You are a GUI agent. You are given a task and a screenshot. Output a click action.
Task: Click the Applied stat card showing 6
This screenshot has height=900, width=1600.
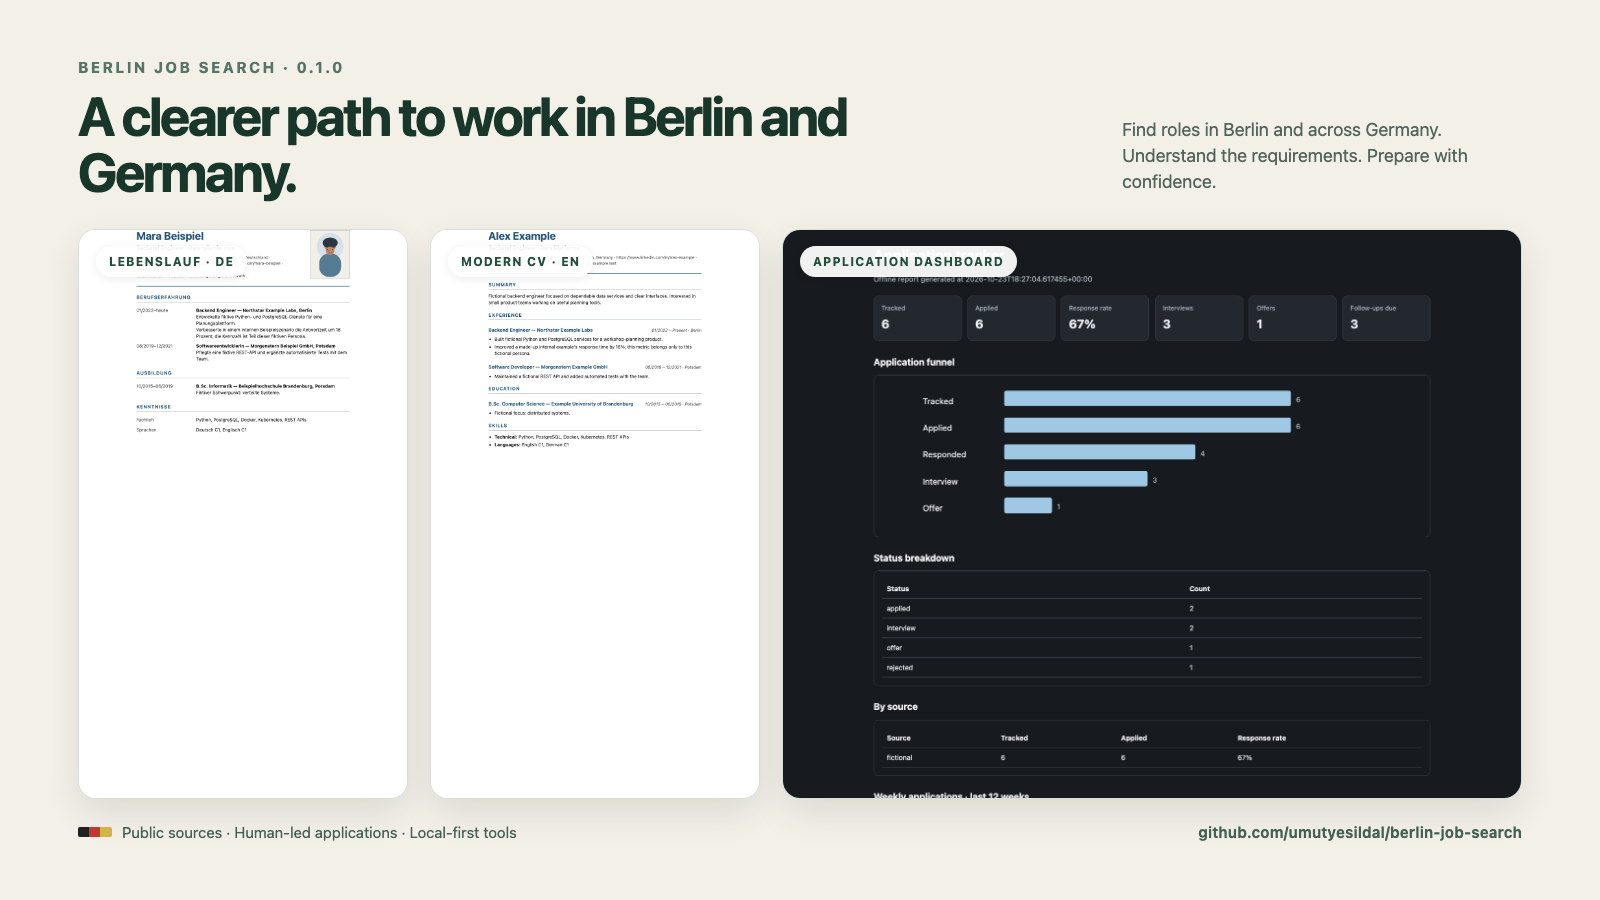[x=1011, y=318]
